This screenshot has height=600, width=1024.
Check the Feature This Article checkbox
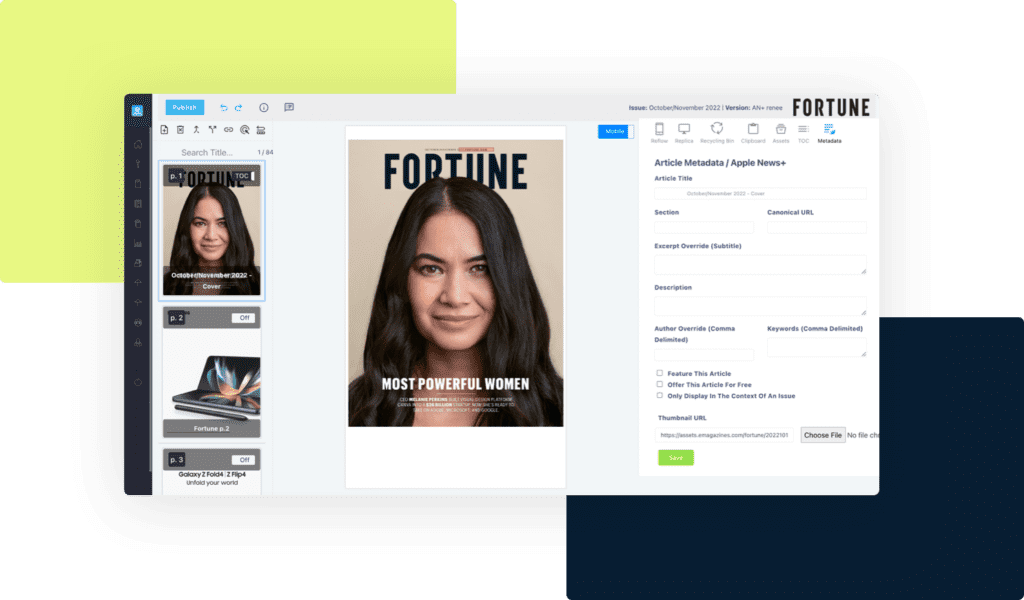pyautogui.click(x=660, y=373)
